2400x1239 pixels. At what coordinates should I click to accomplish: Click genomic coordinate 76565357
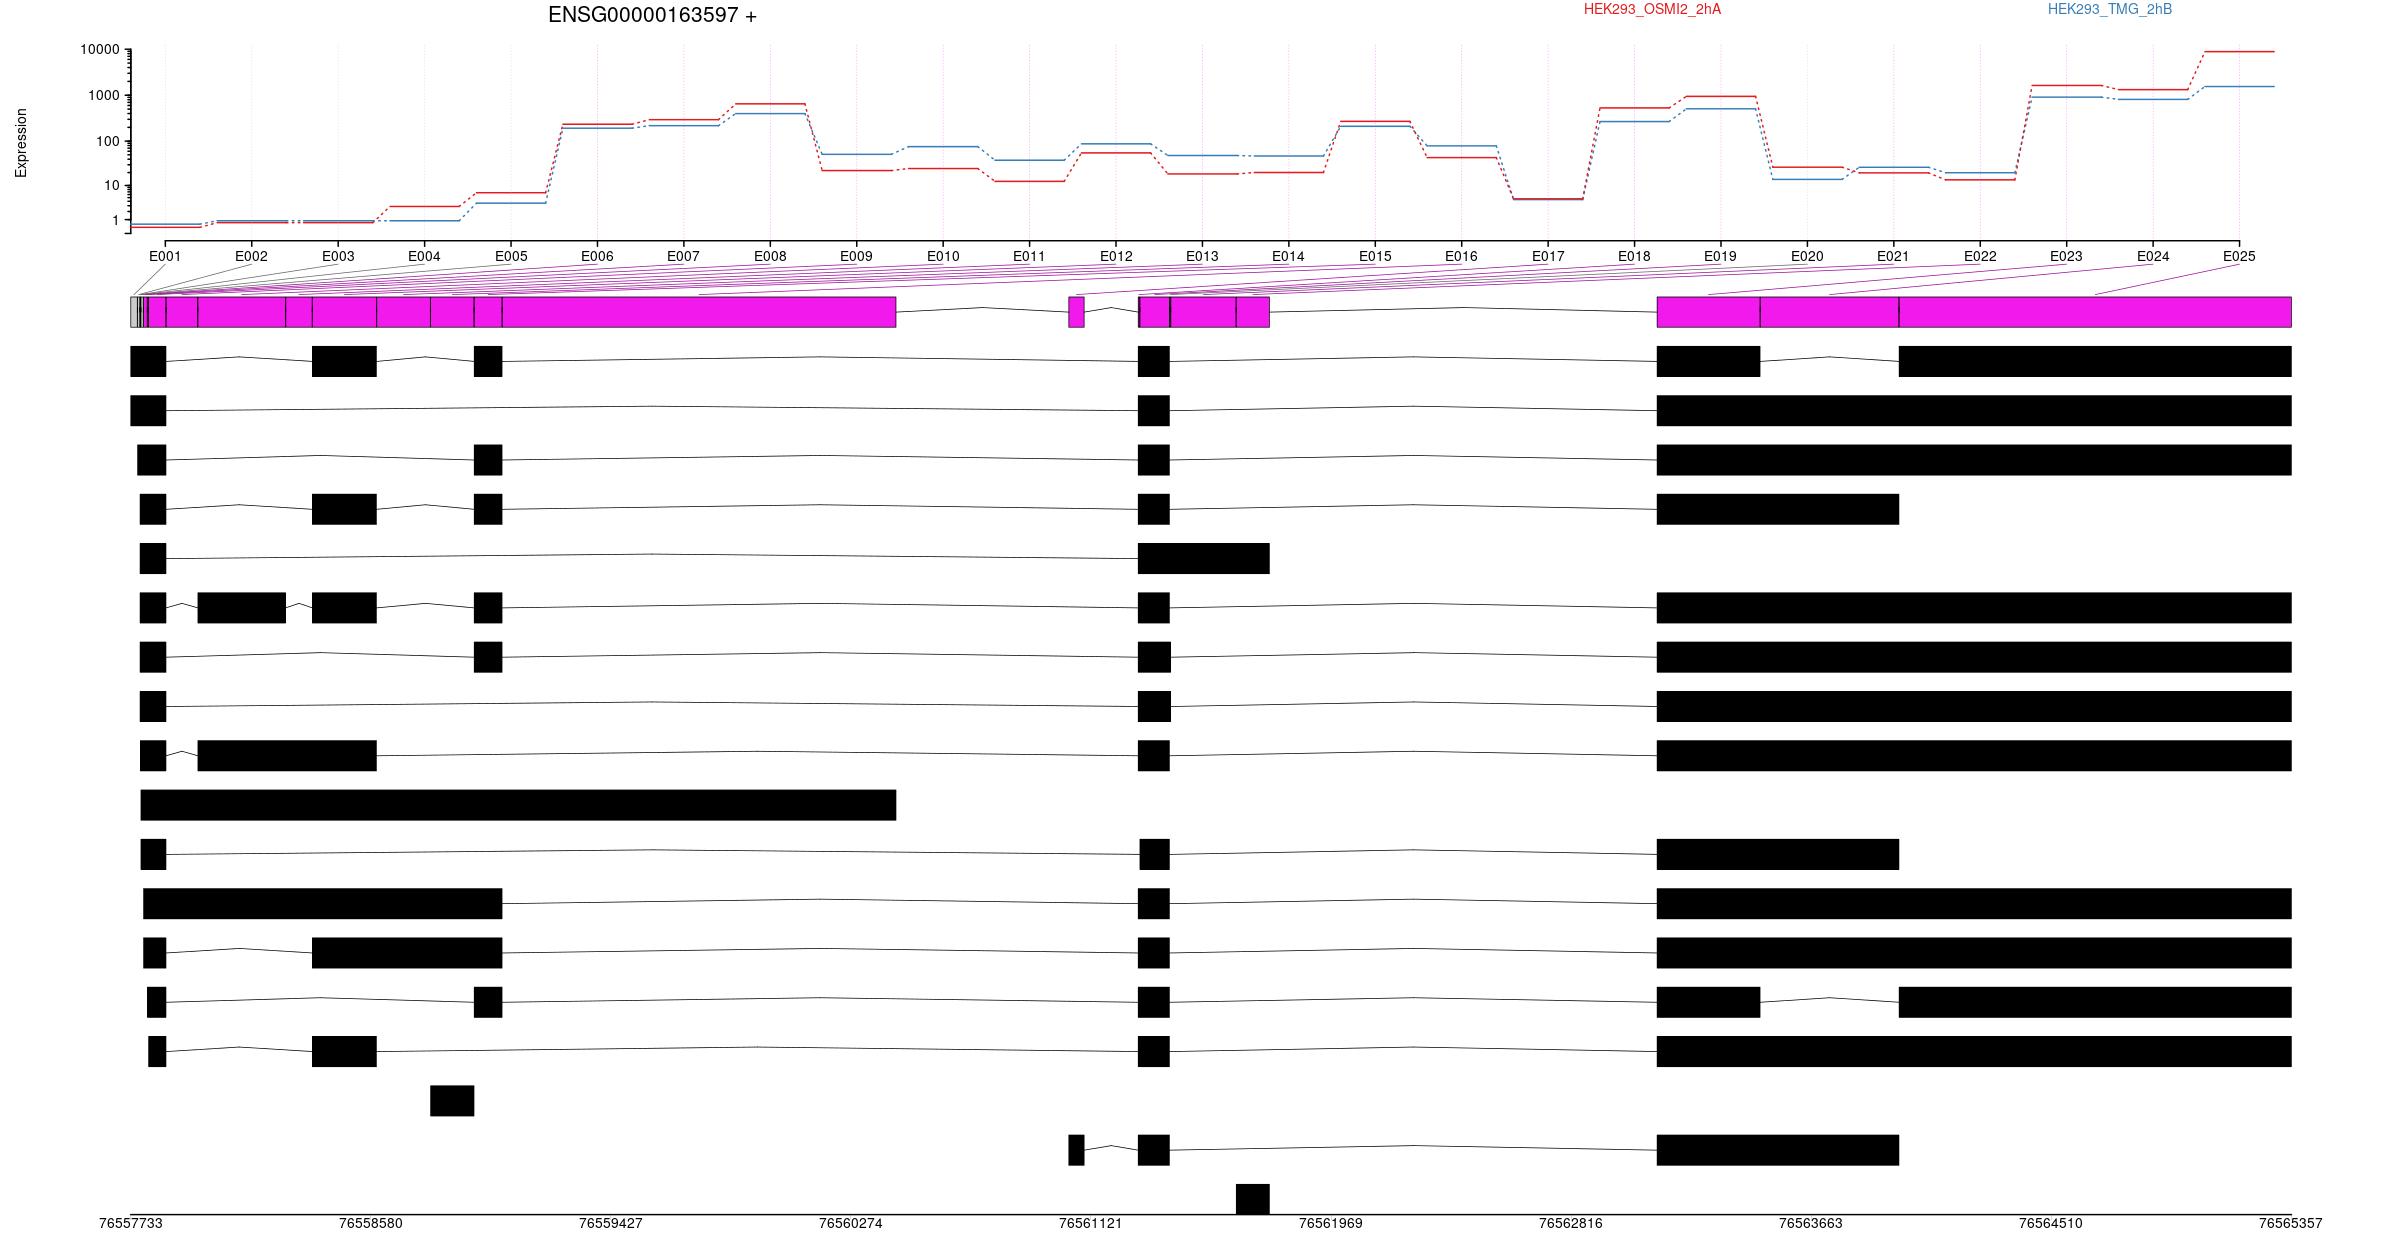pyautogui.click(x=2291, y=1223)
